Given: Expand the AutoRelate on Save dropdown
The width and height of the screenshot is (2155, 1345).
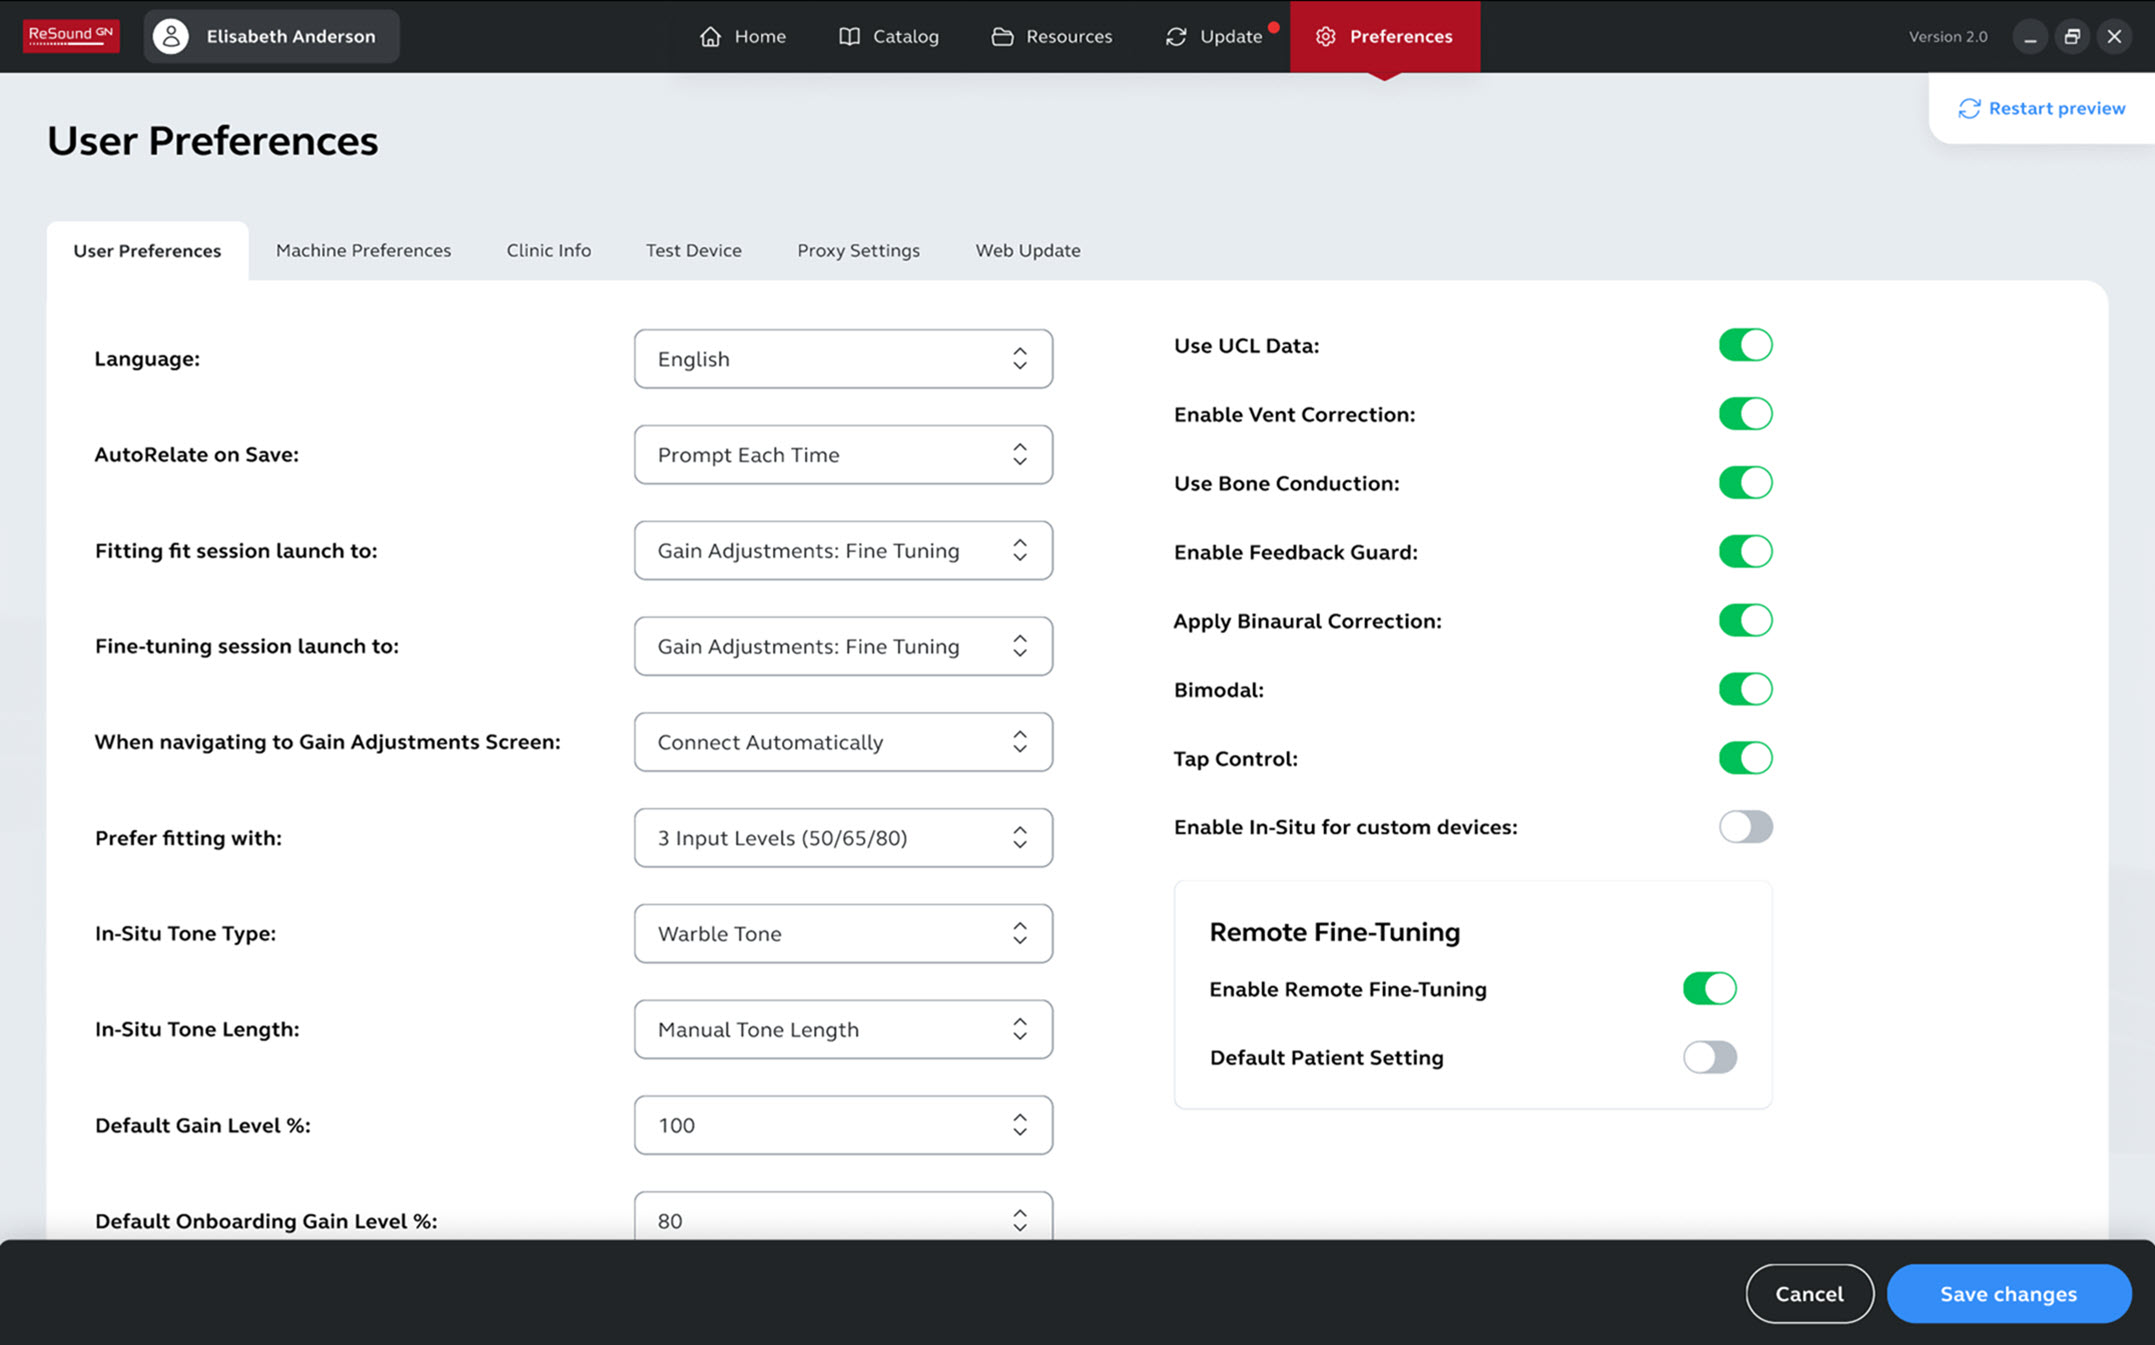Looking at the screenshot, I should [x=843, y=455].
